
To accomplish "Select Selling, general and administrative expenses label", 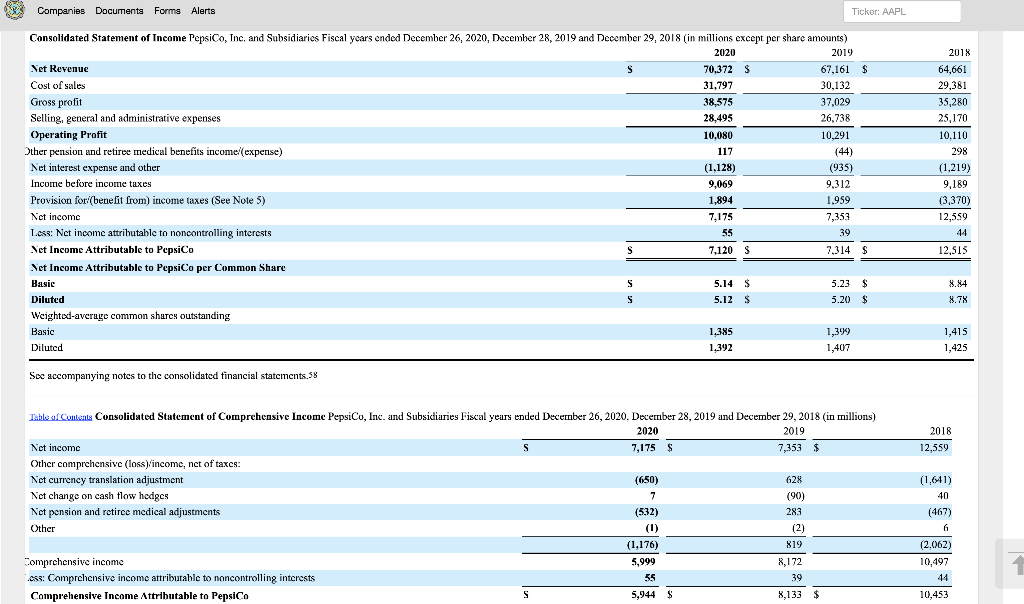I will coord(125,118).
